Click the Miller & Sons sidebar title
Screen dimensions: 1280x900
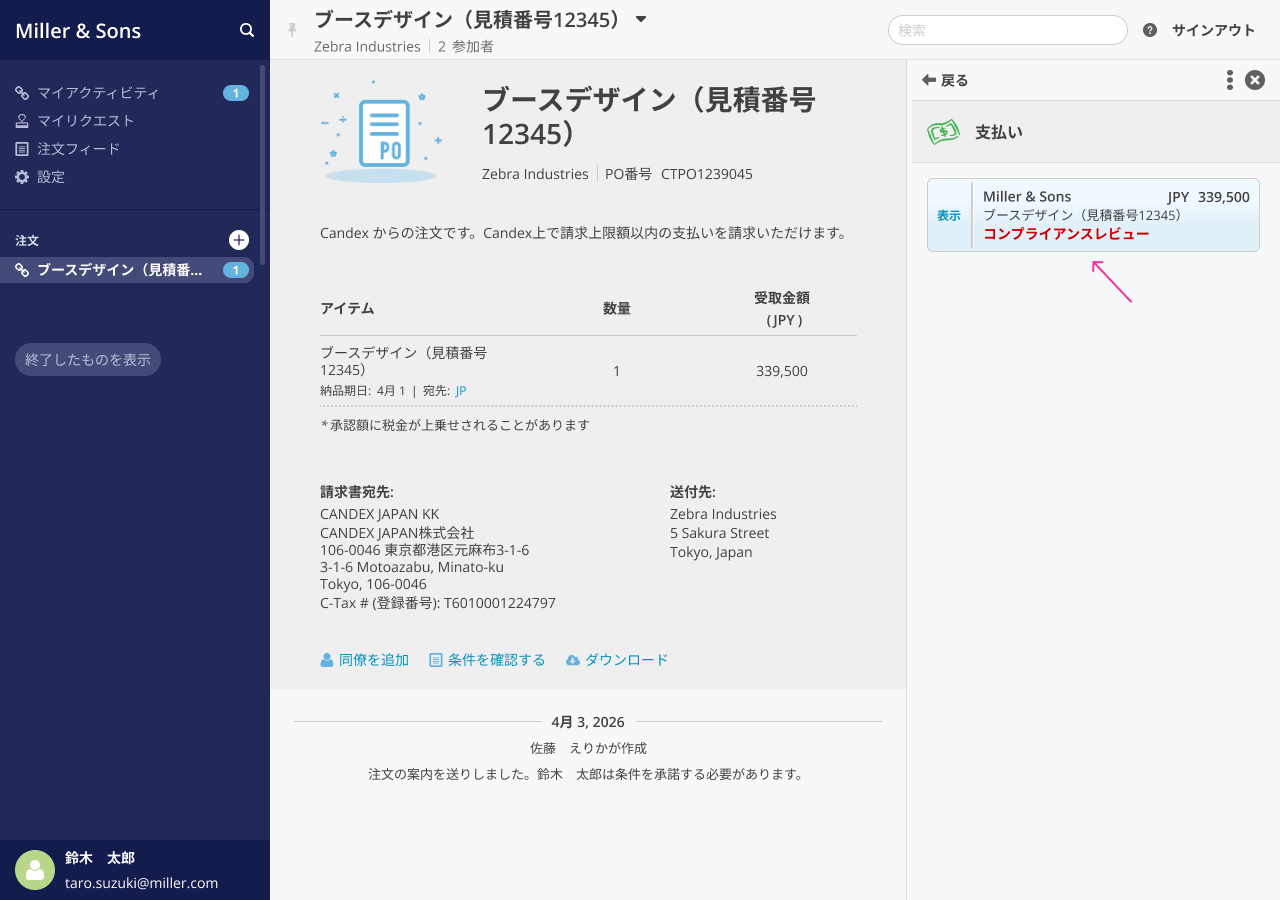point(78,31)
